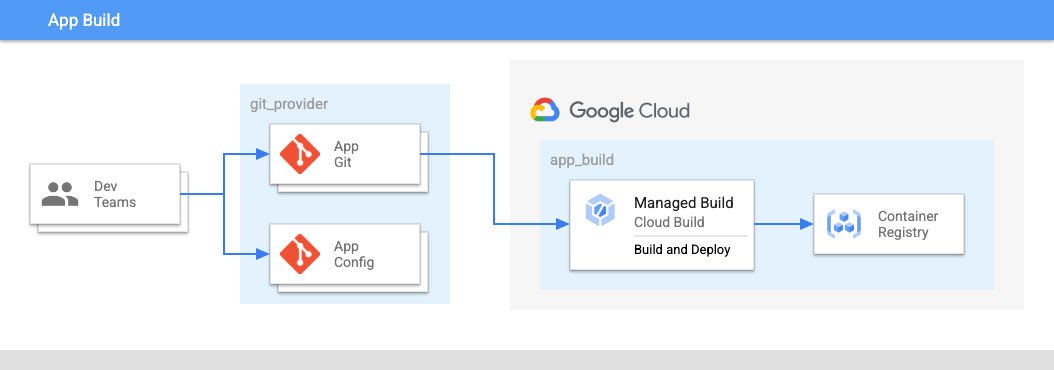The width and height of the screenshot is (1054, 370).
Task: Click the Google Cloud wordmark text
Action: click(x=629, y=110)
